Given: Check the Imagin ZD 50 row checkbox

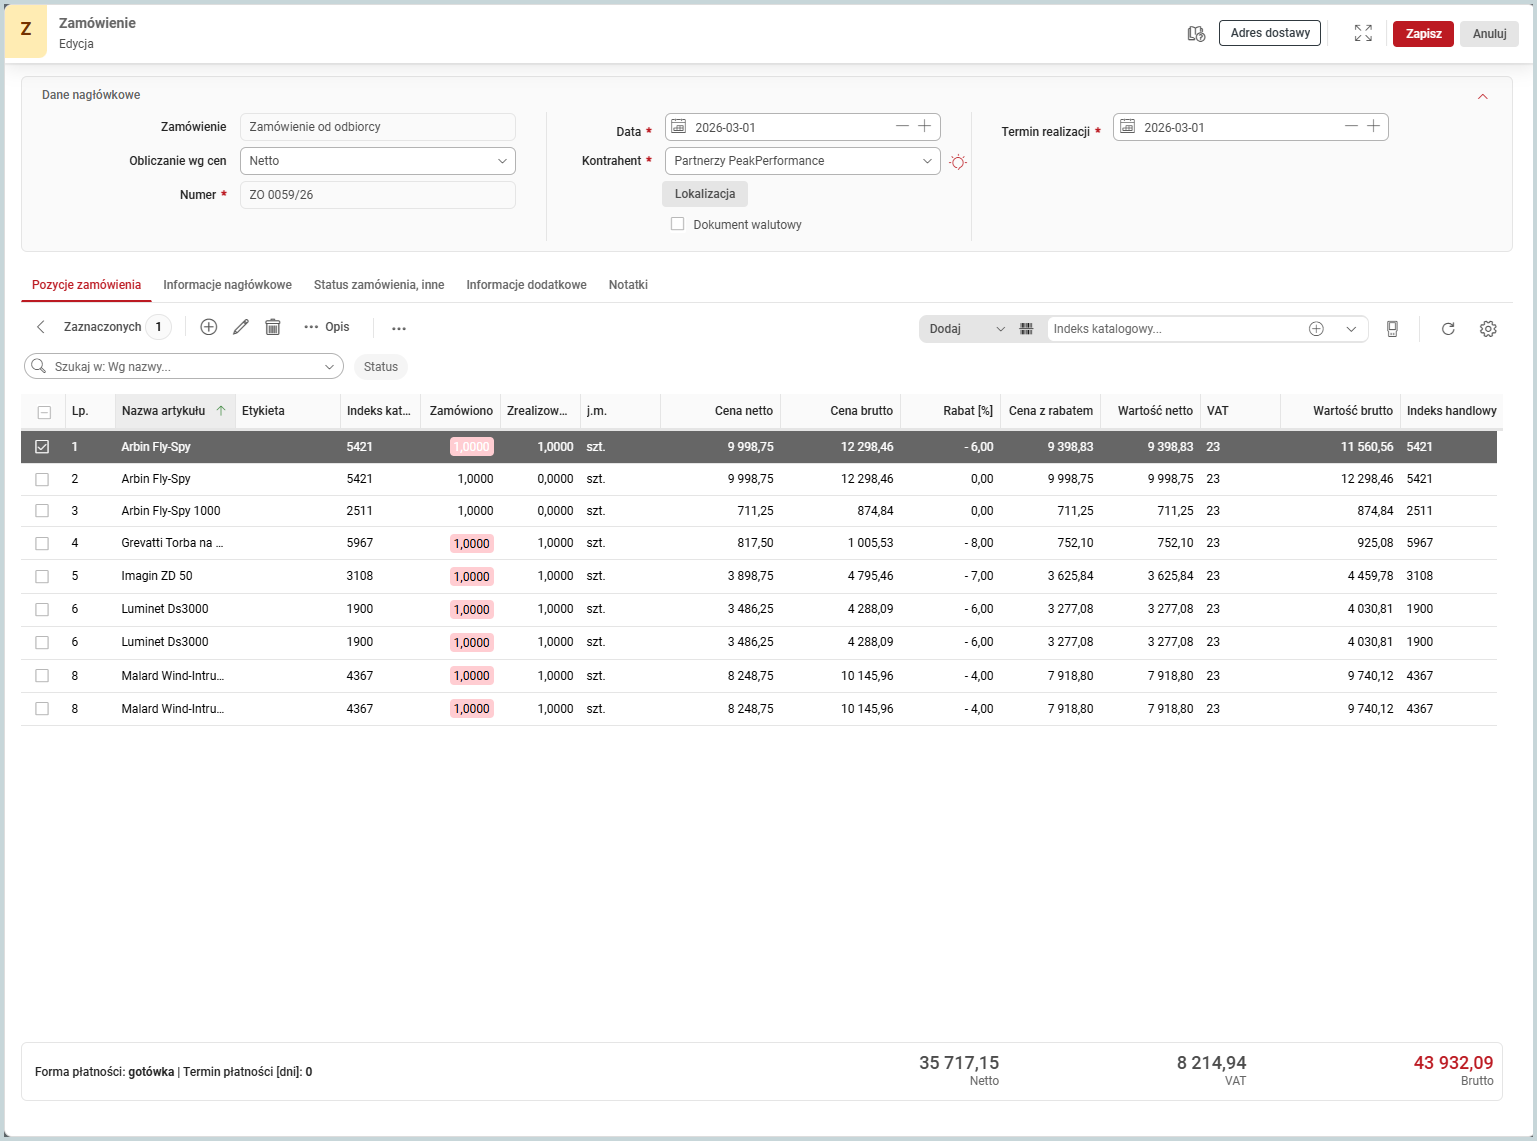Looking at the screenshot, I should [42, 576].
